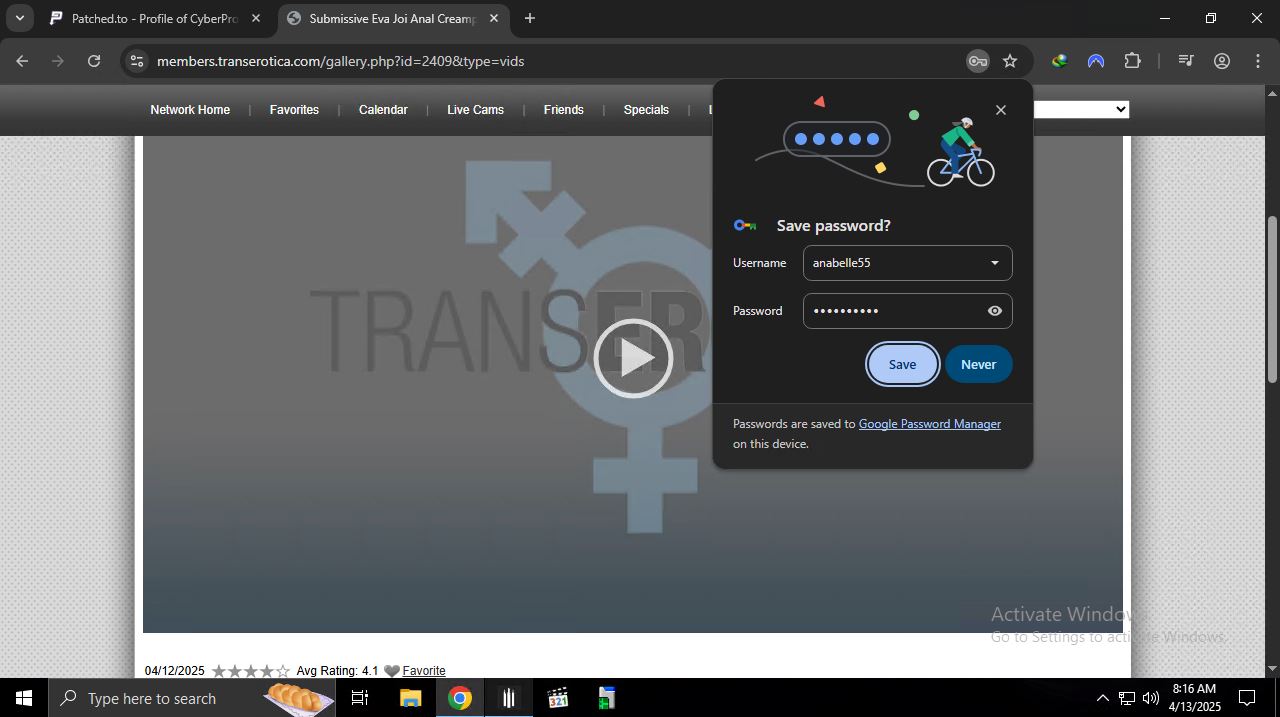Open the password key icon in address bar
Screen dimensions: 1280x717
click(x=977, y=61)
